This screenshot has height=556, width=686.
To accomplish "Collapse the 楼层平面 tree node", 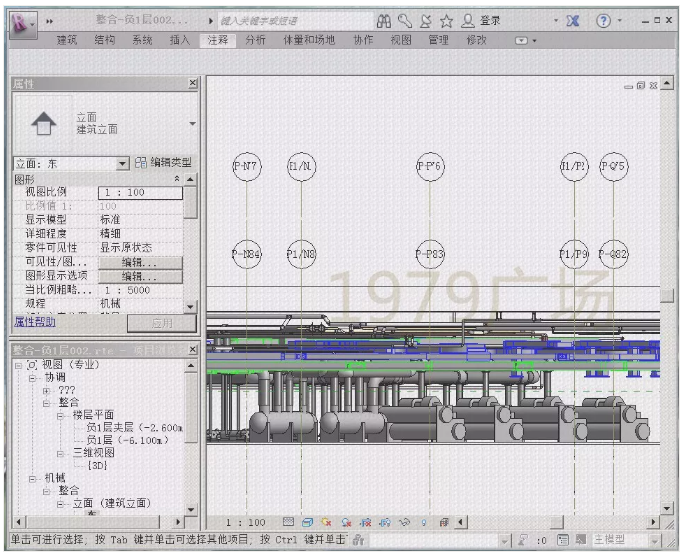I will (61, 415).
